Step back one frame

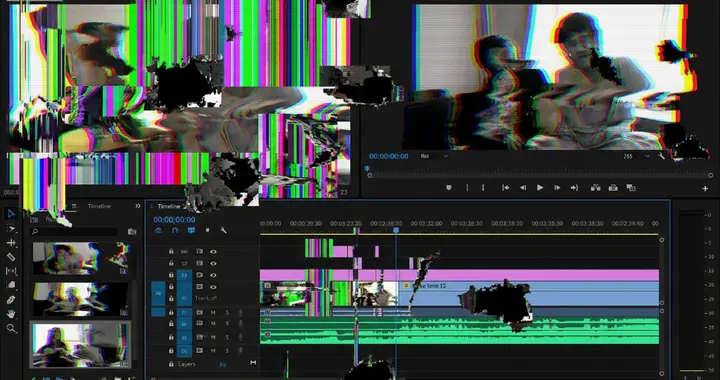tap(523, 188)
